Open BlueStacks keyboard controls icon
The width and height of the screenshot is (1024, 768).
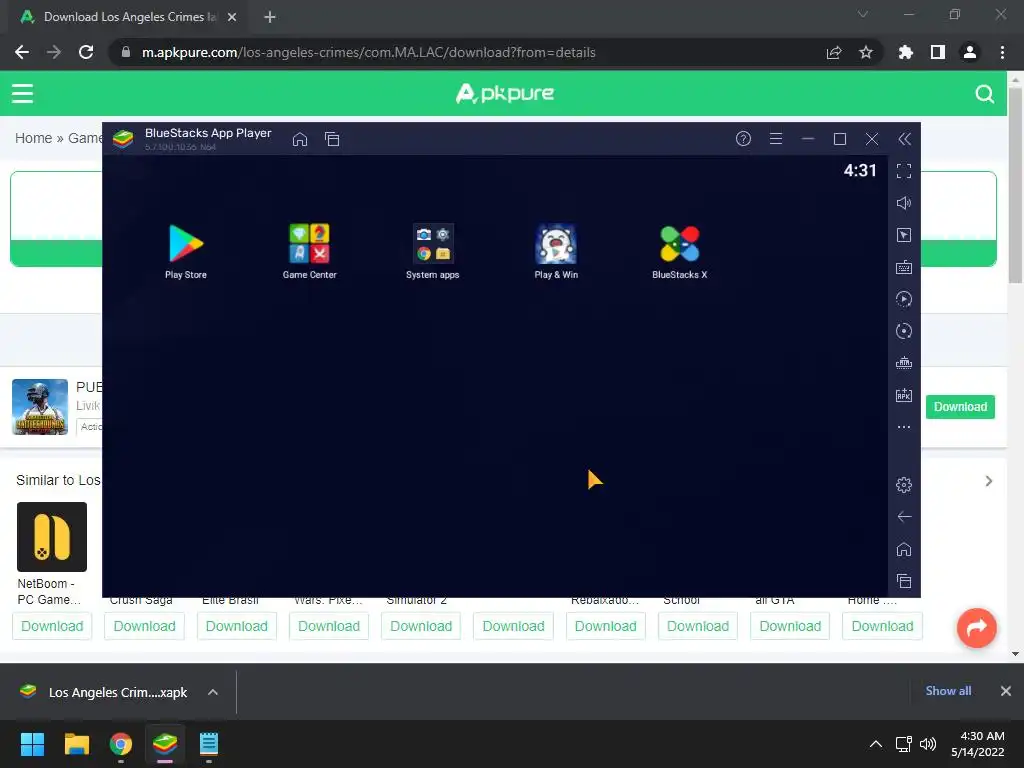point(904,267)
